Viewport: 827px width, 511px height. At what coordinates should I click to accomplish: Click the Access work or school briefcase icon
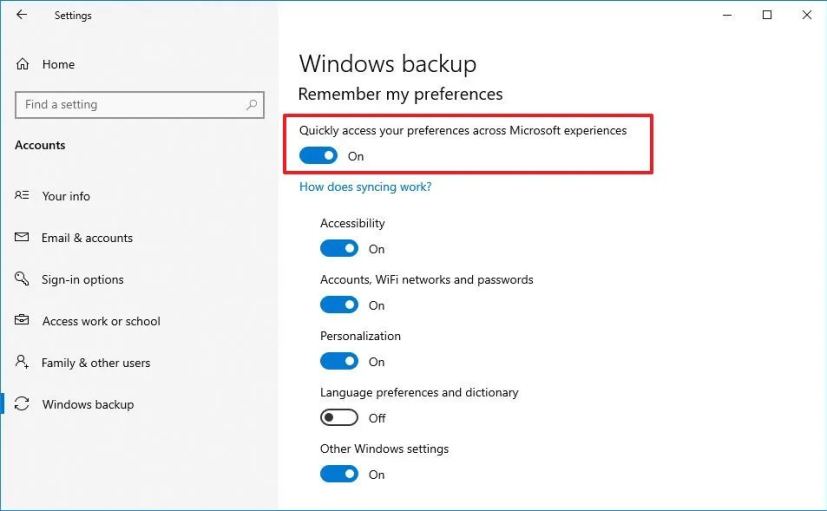coord(22,320)
